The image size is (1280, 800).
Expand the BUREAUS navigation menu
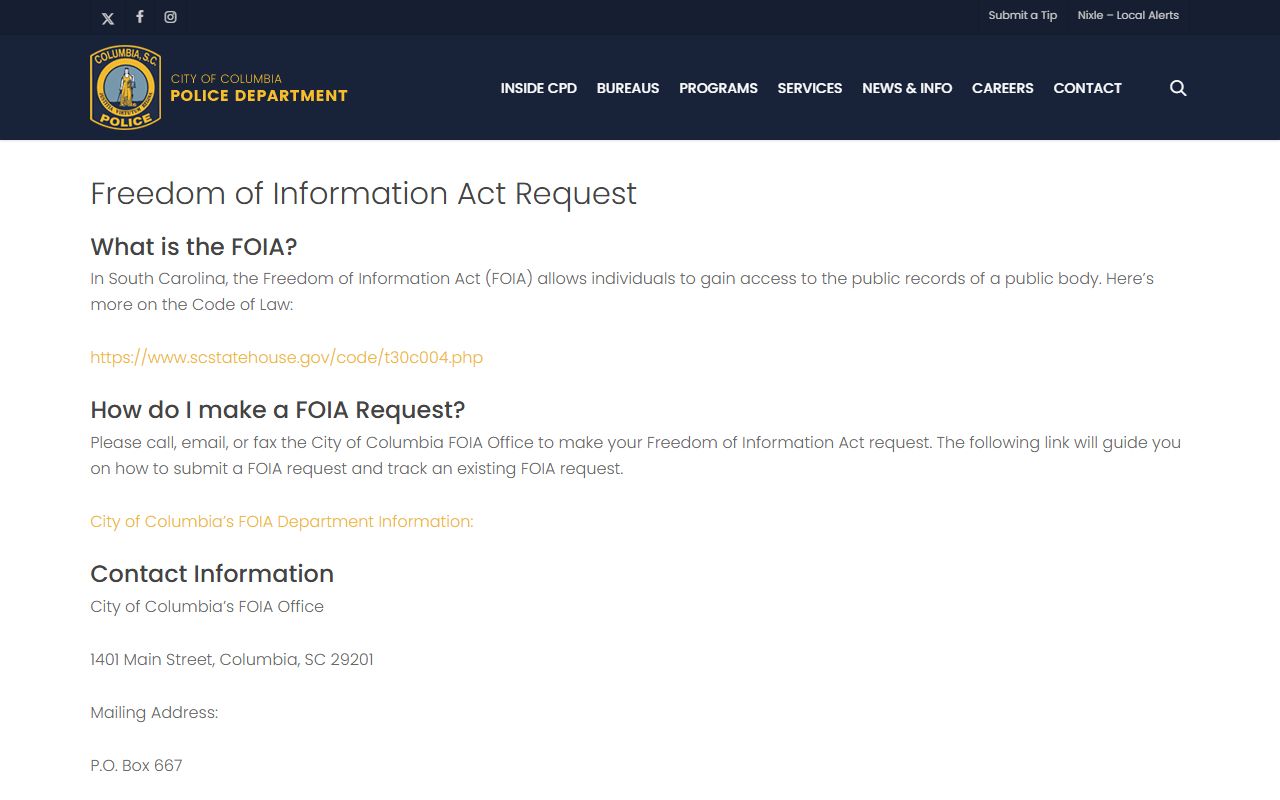tap(628, 88)
